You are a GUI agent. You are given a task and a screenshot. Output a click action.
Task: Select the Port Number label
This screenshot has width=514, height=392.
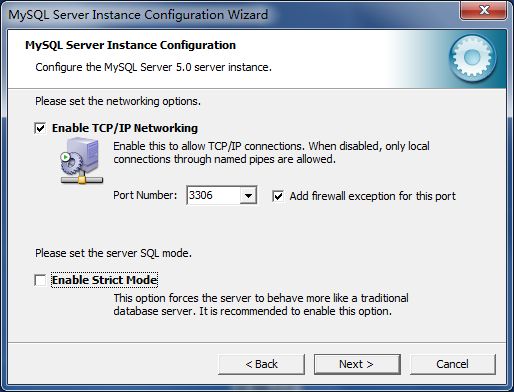tap(145, 195)
